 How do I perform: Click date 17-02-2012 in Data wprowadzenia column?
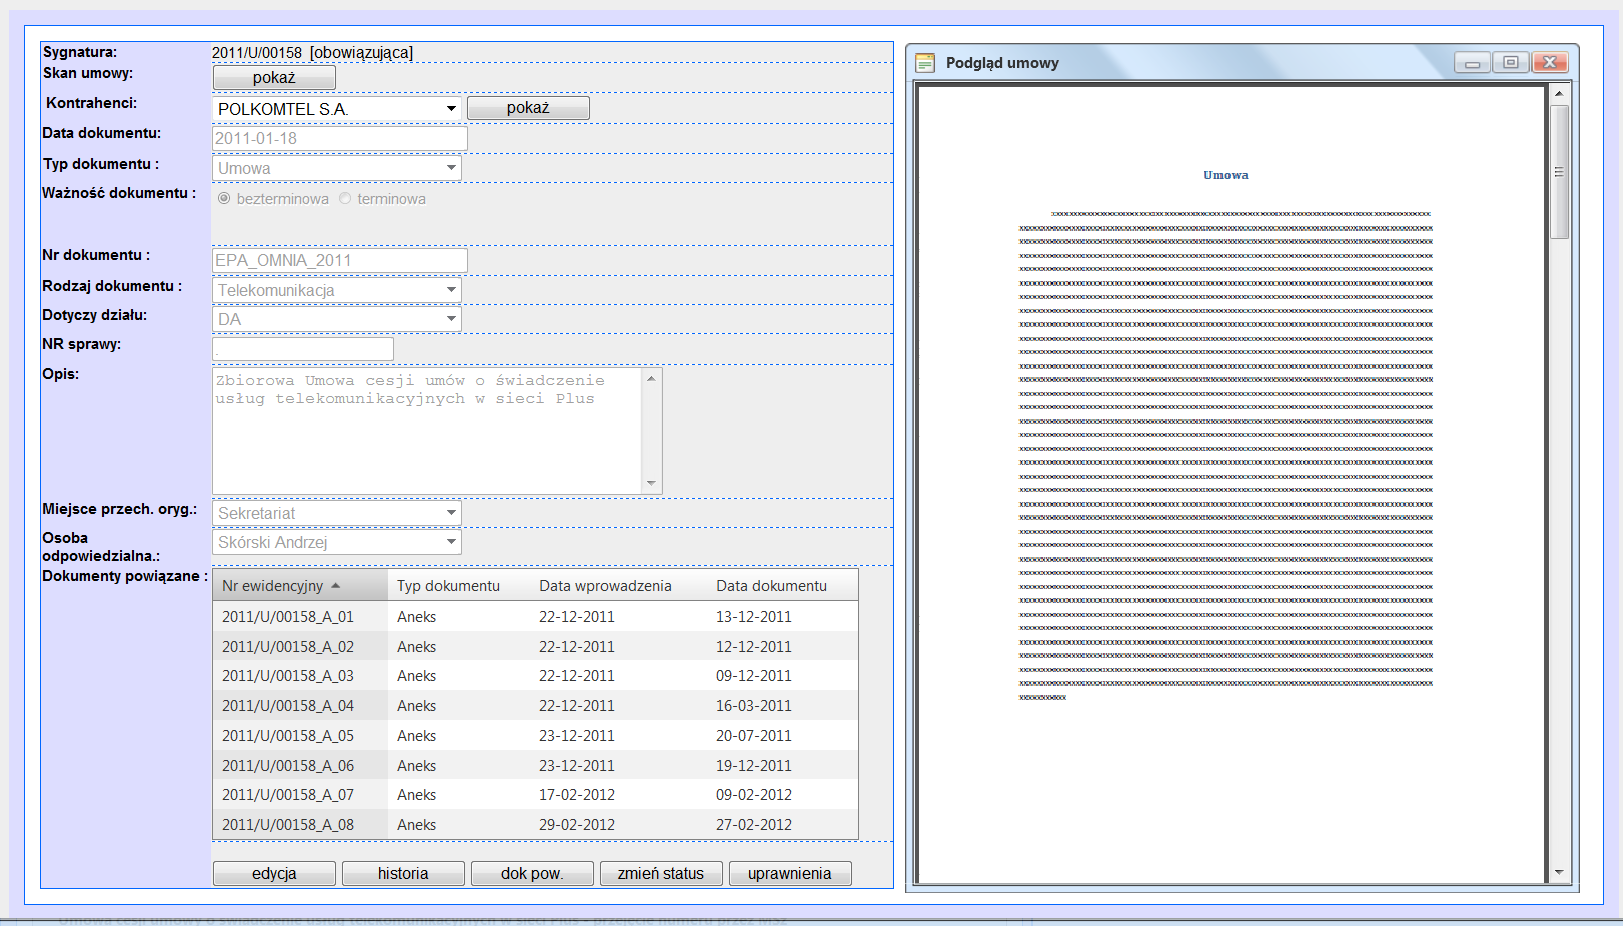click(x=577, y=795)
